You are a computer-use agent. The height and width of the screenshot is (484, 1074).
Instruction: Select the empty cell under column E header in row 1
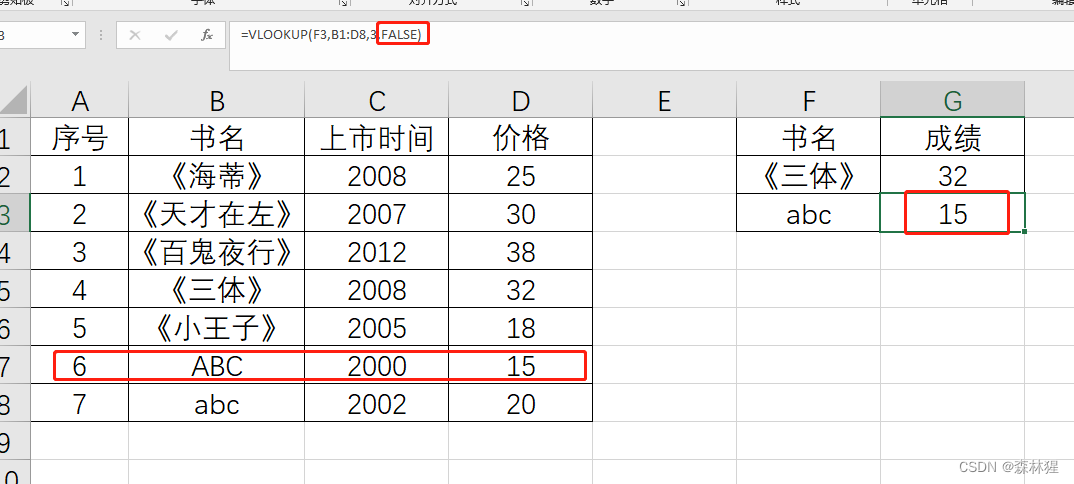[x=664, y=137]
